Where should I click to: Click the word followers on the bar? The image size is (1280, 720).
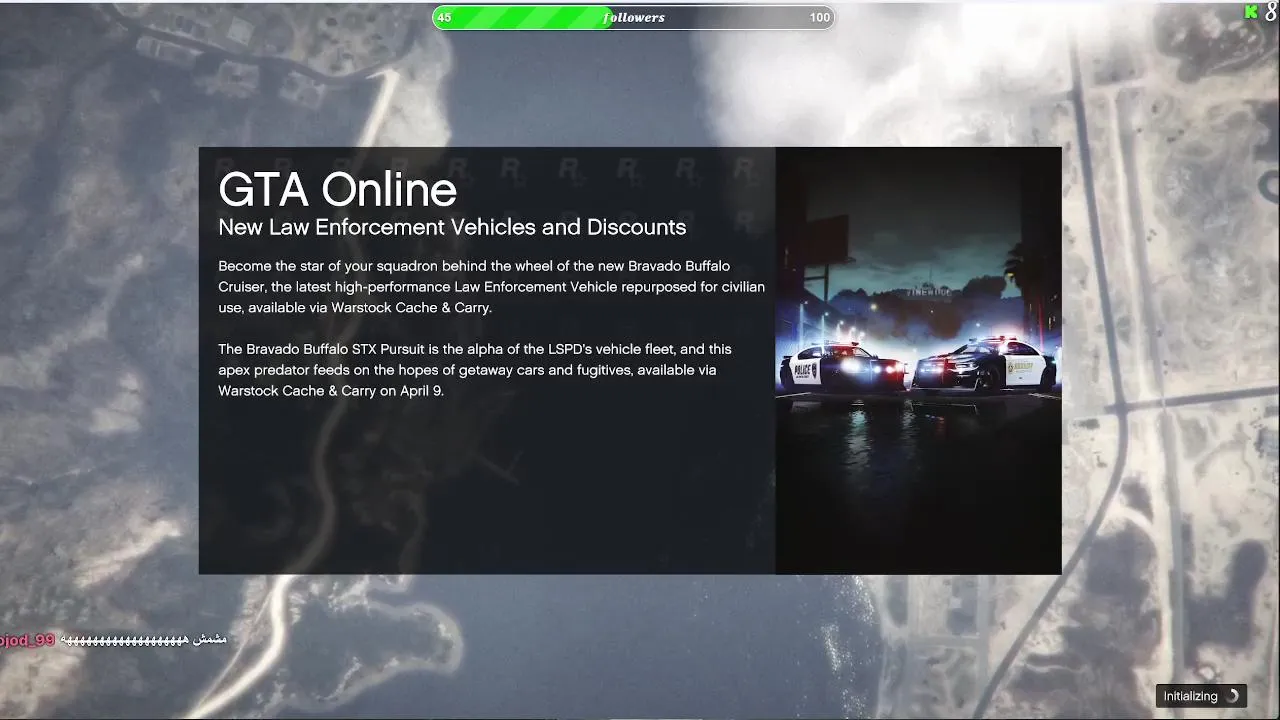[x=634, y=17]
